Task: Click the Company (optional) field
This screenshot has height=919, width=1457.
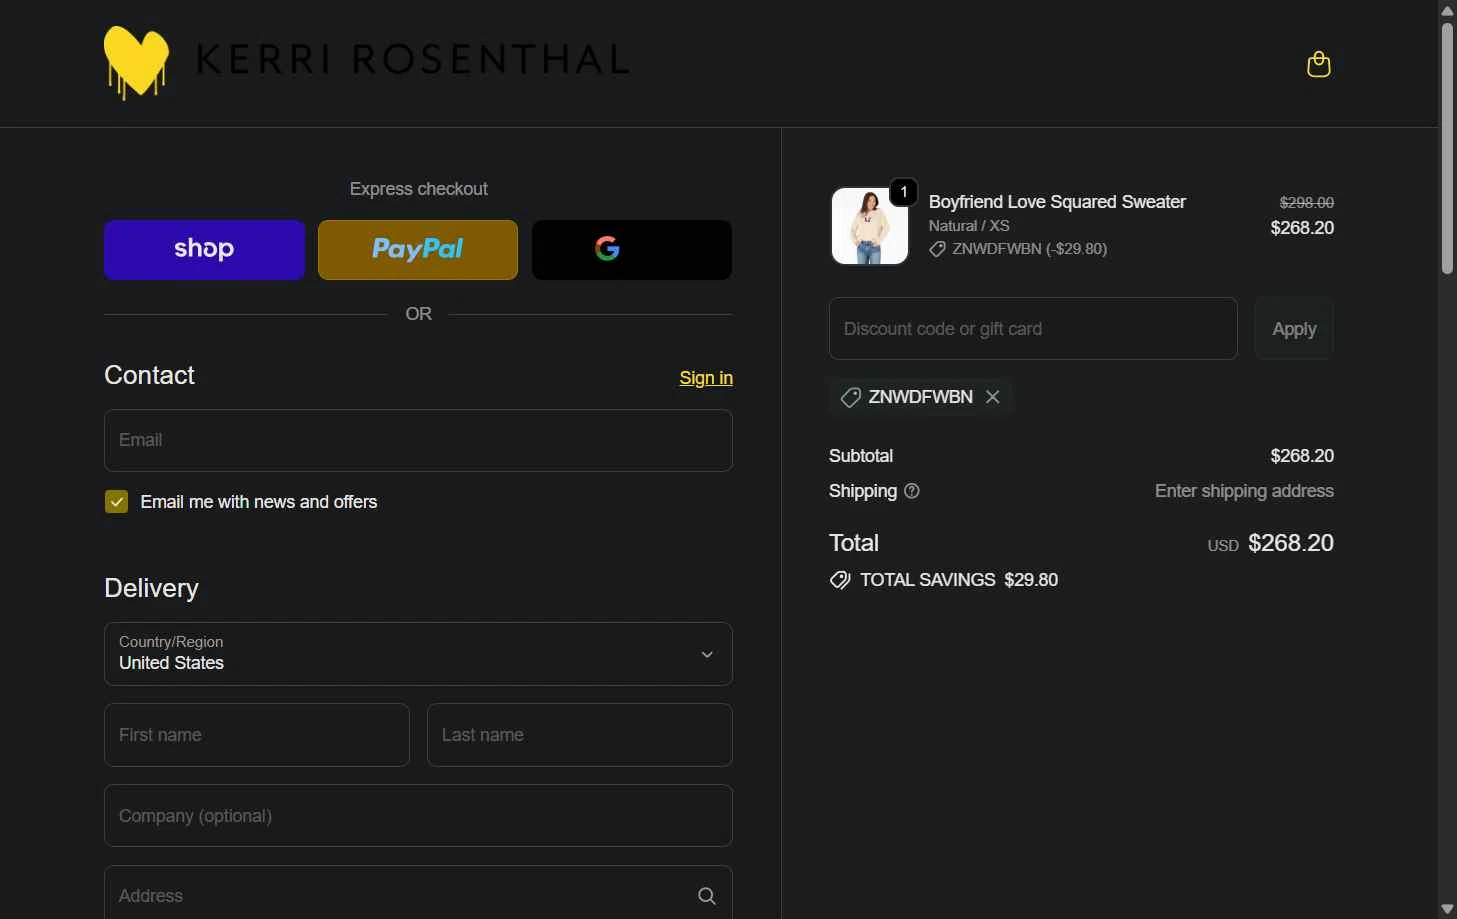Action: 418,816
